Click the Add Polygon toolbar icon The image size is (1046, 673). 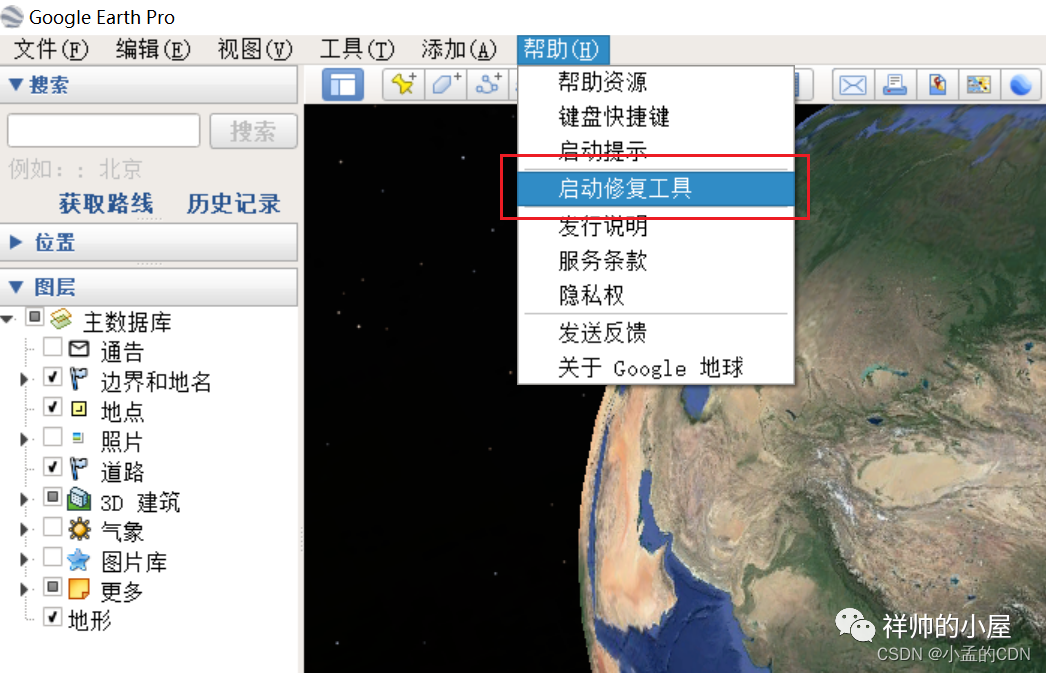coord(446,85)
